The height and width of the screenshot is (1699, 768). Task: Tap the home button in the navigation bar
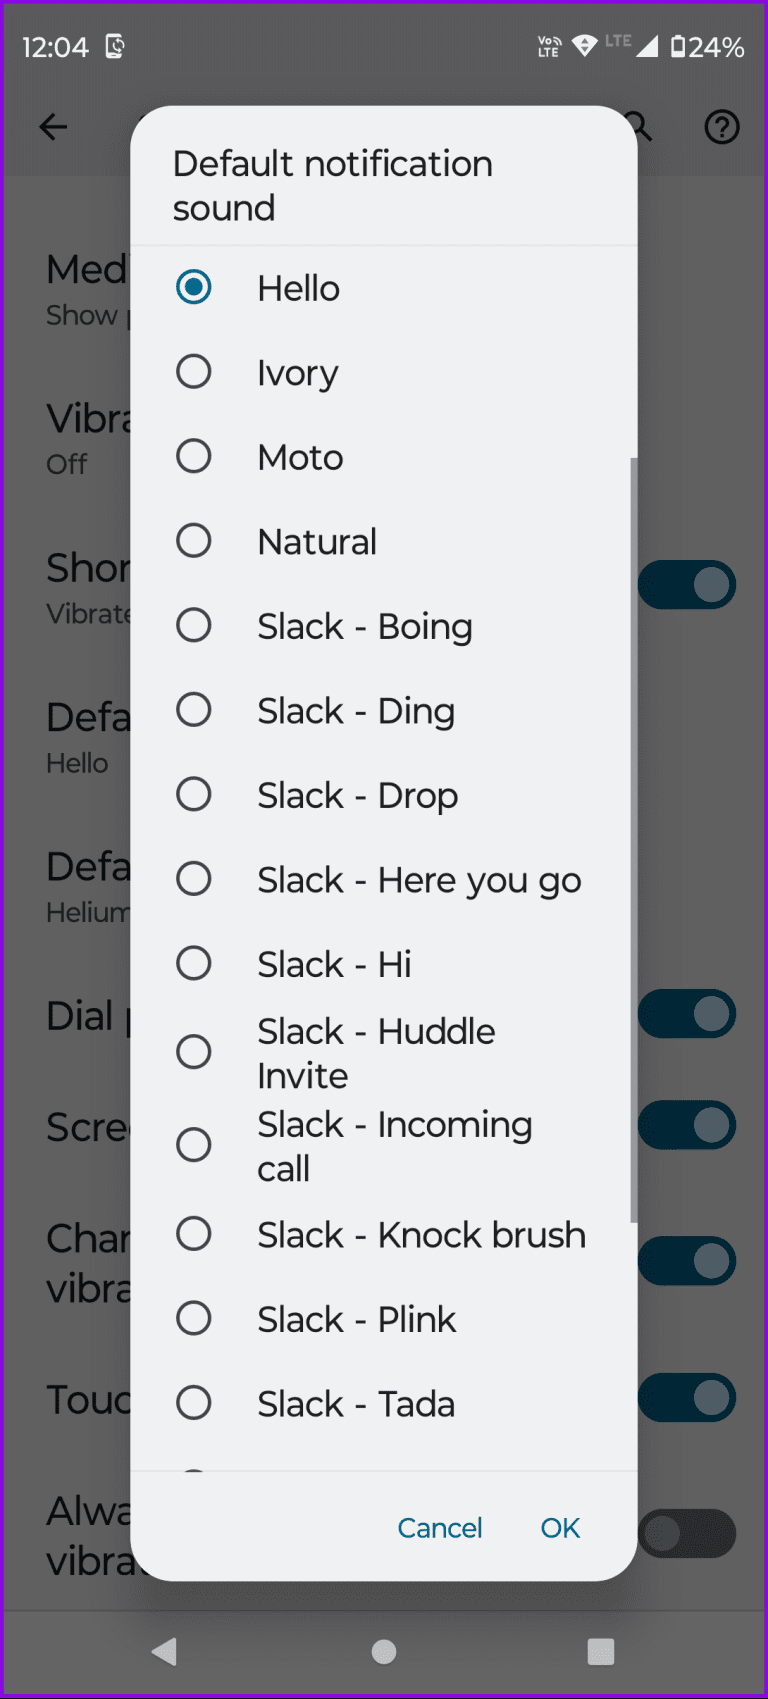coord(383,1652)
